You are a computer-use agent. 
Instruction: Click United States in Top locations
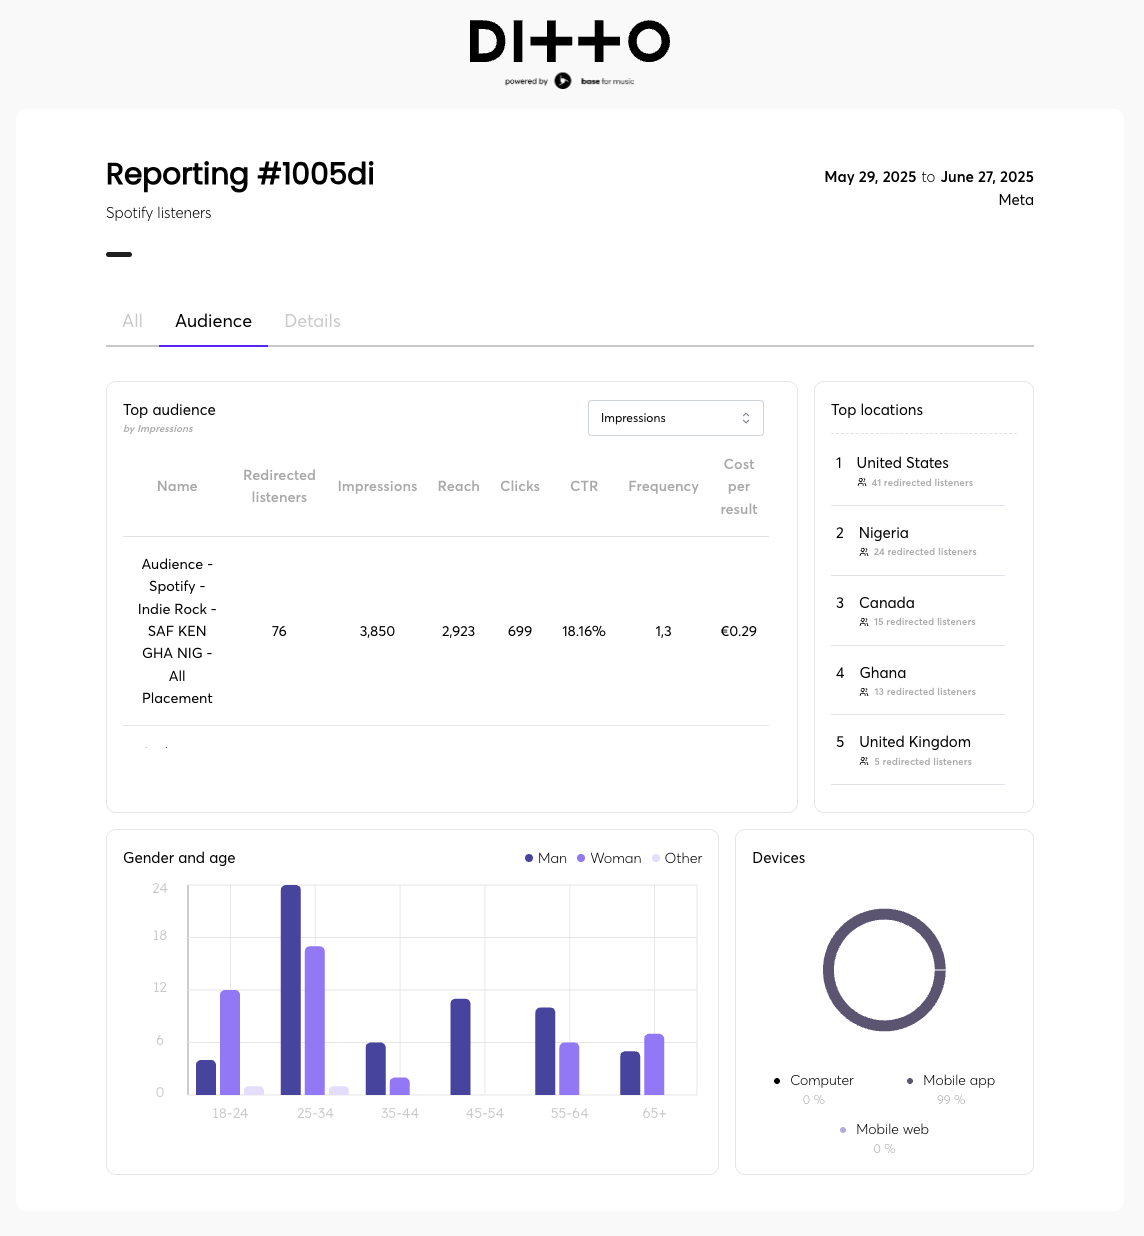tap(902, 463)
